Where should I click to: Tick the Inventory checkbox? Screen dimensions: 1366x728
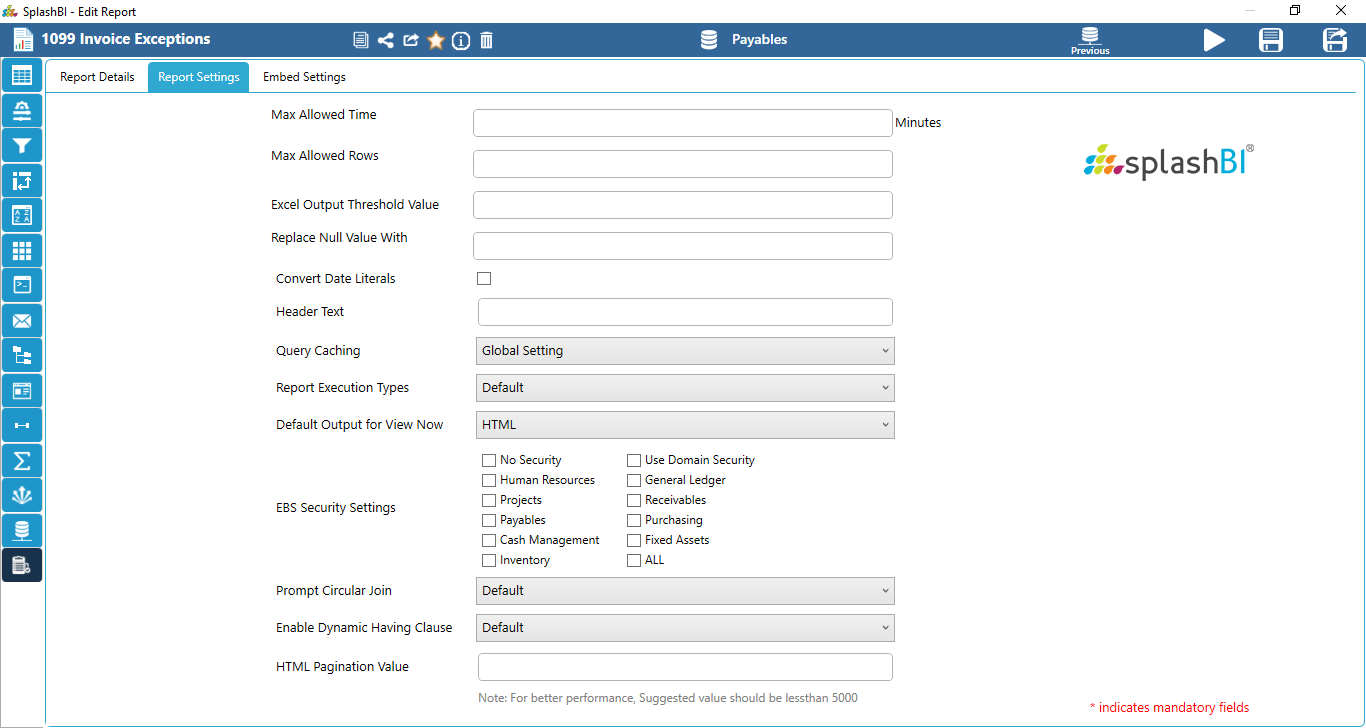tap(489, 560)
